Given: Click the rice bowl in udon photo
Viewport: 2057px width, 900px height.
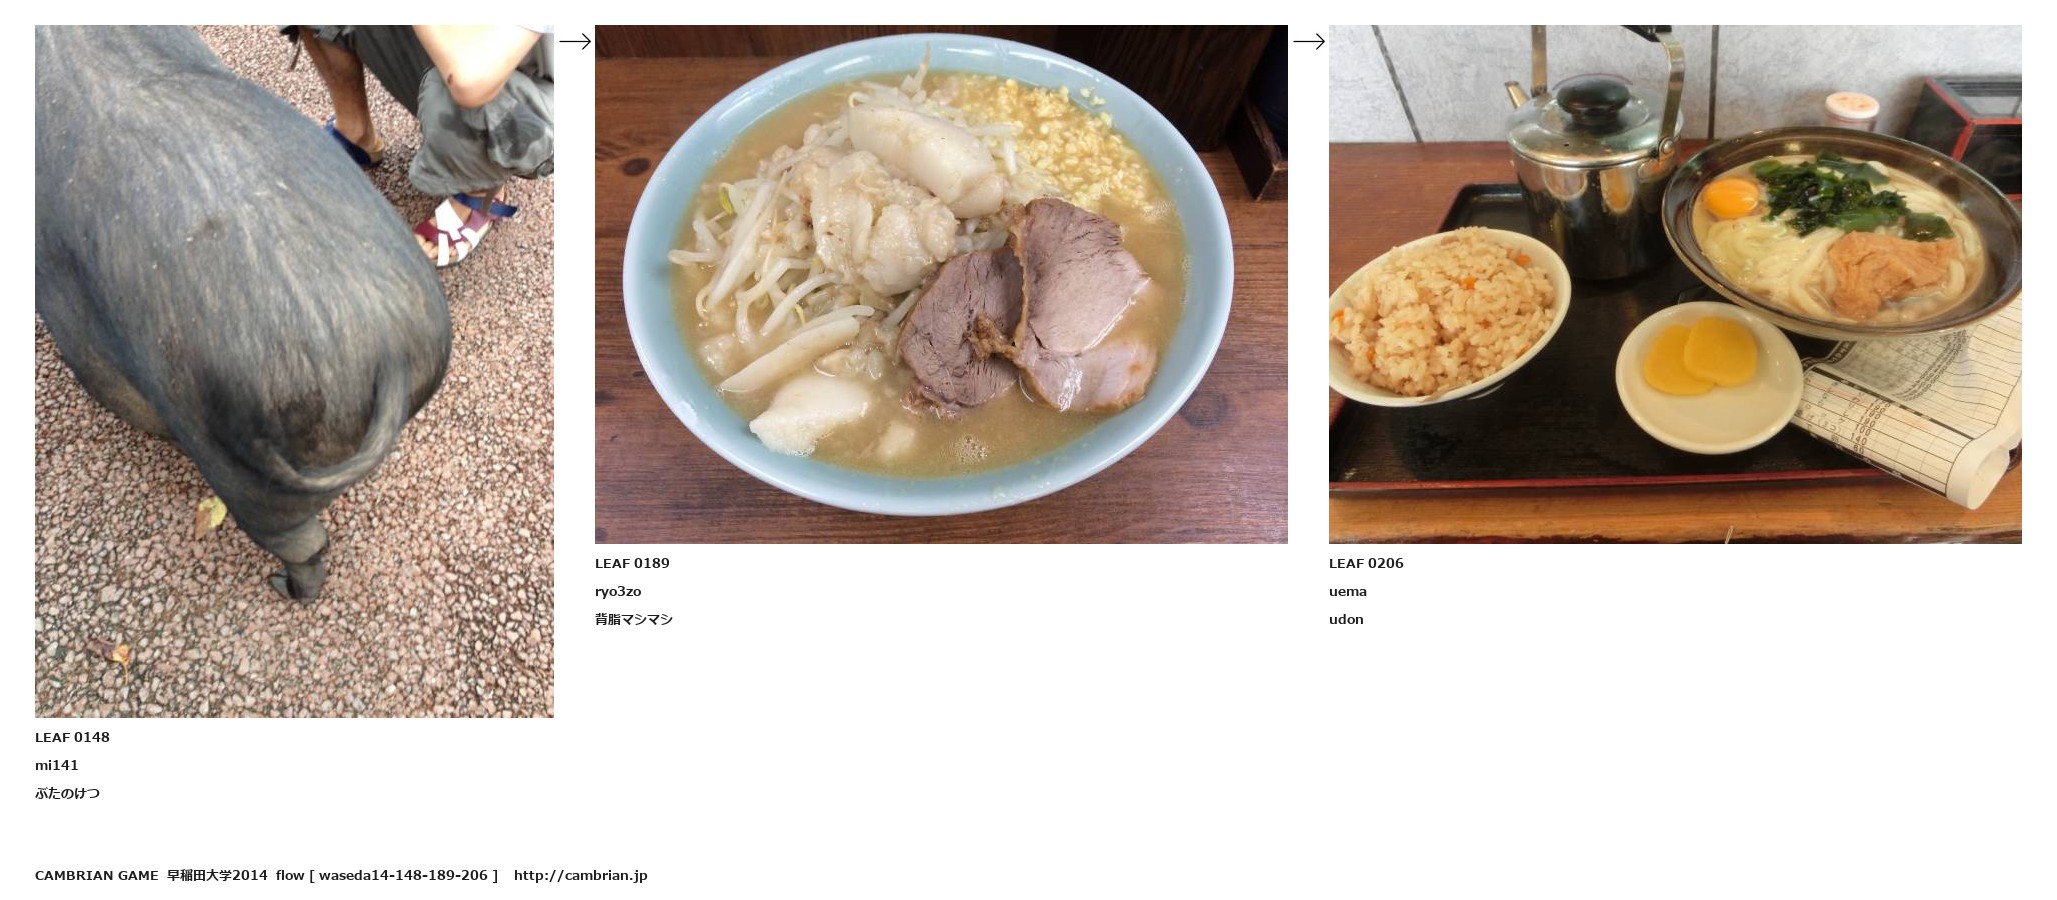Looking at the screenshot, I should point(1448,315).
